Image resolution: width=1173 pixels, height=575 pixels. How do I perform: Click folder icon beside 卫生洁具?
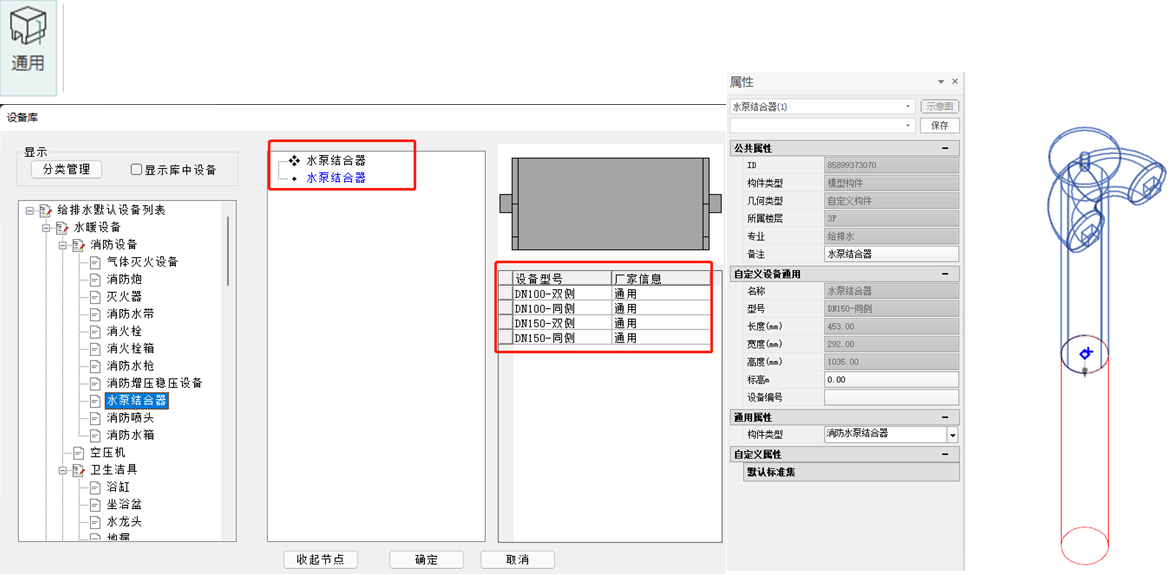(78, 470)
